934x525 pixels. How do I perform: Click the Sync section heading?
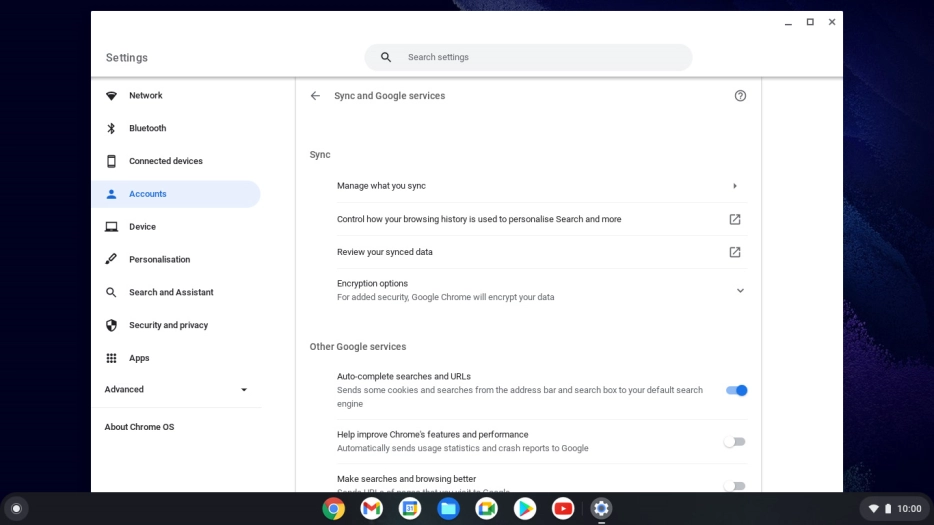coord(320,154)
